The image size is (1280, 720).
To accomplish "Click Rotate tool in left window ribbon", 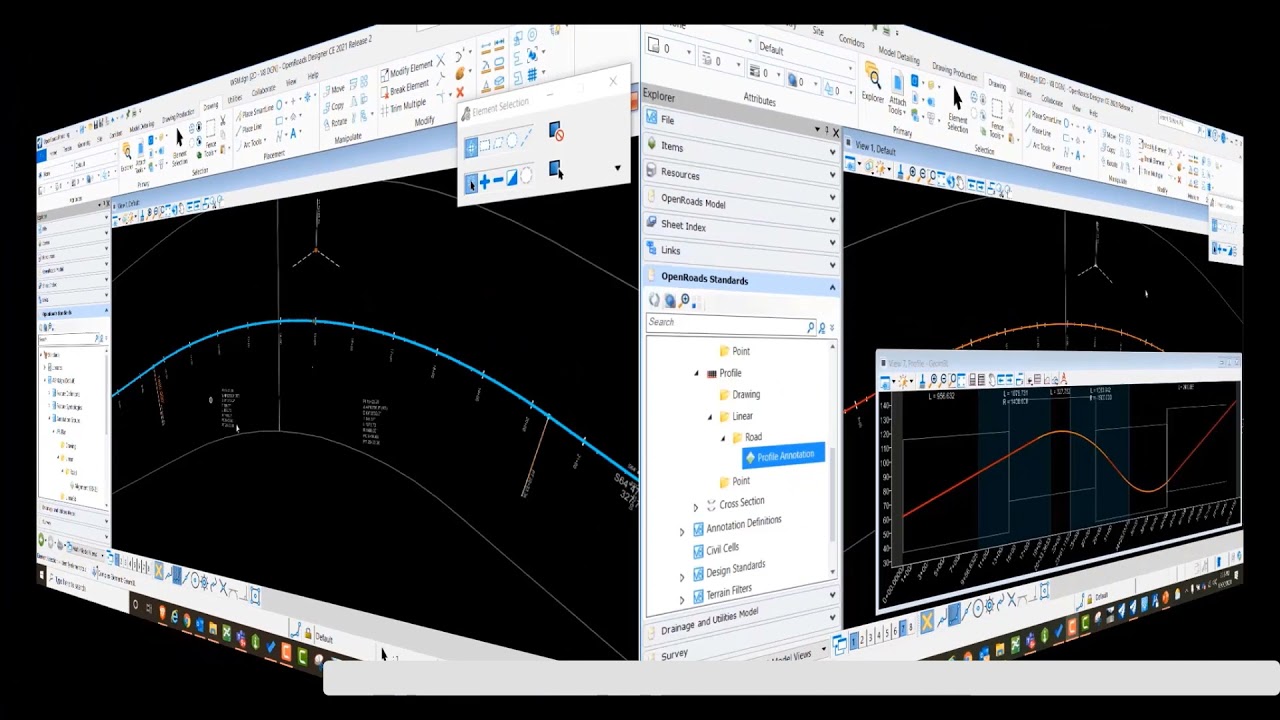I will [335, 122].
